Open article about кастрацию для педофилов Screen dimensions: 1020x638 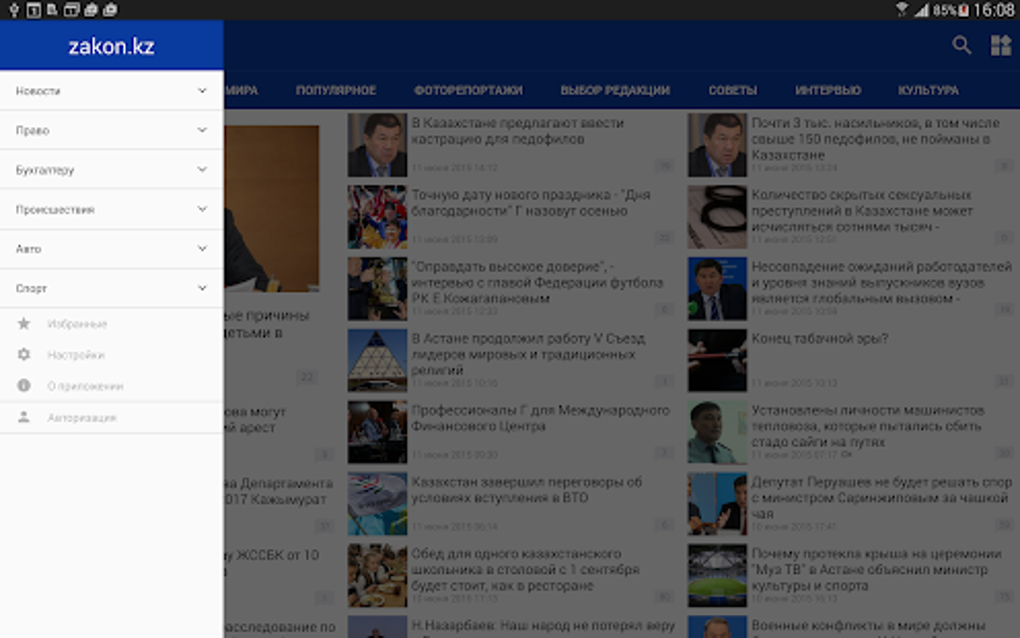(x=518, y=131)
